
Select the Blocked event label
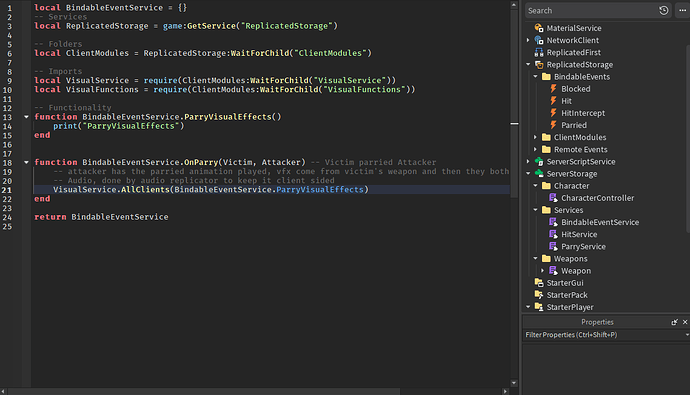576,89
